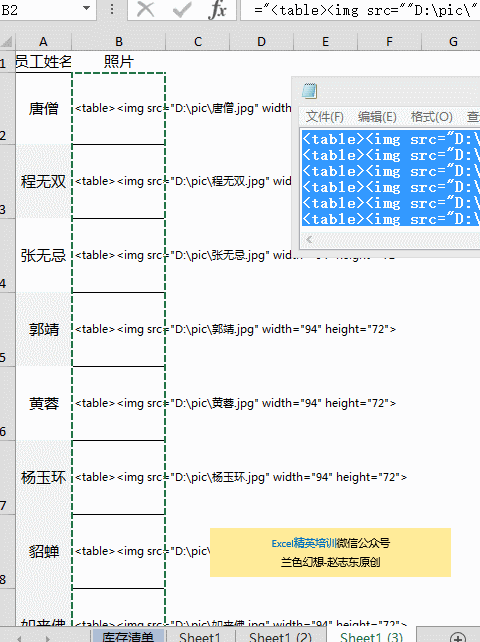Add new sheet with plus icon

pyautogui.click(x=457, y=637)
